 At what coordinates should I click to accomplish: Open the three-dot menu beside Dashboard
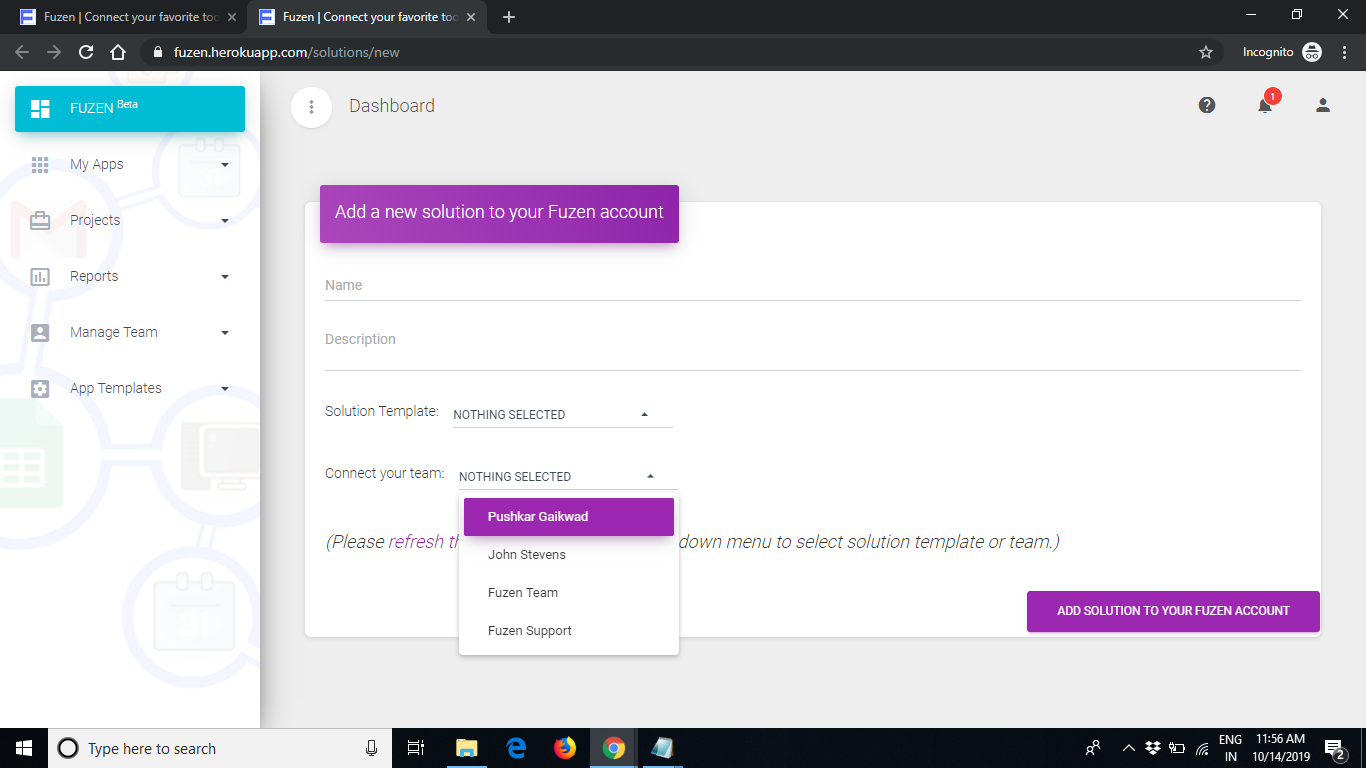point(311,107)
